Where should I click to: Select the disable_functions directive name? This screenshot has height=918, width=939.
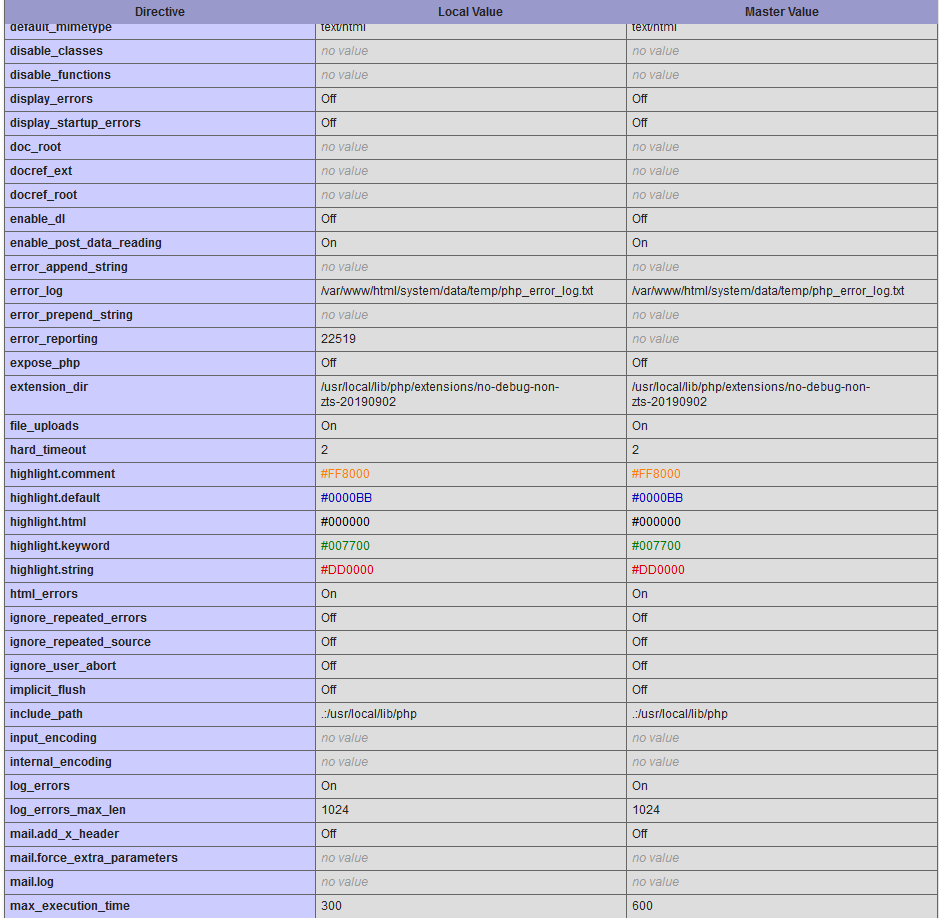(x=60, y=75)
